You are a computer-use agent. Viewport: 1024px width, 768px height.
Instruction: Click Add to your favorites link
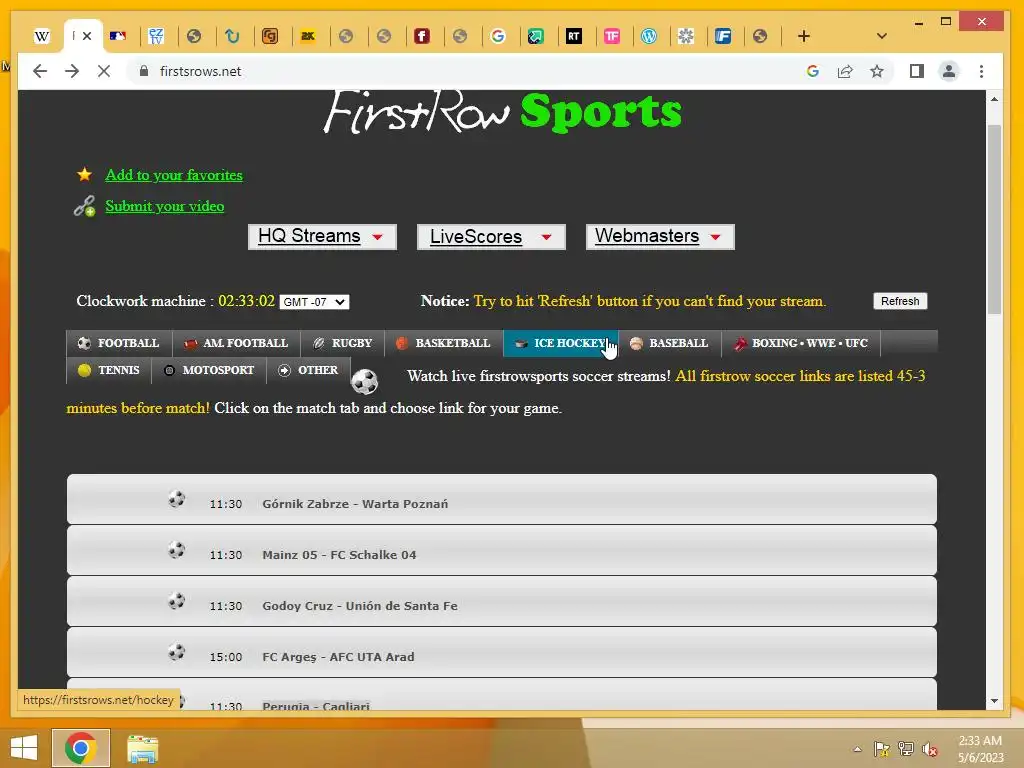click(x=174, y=175)
